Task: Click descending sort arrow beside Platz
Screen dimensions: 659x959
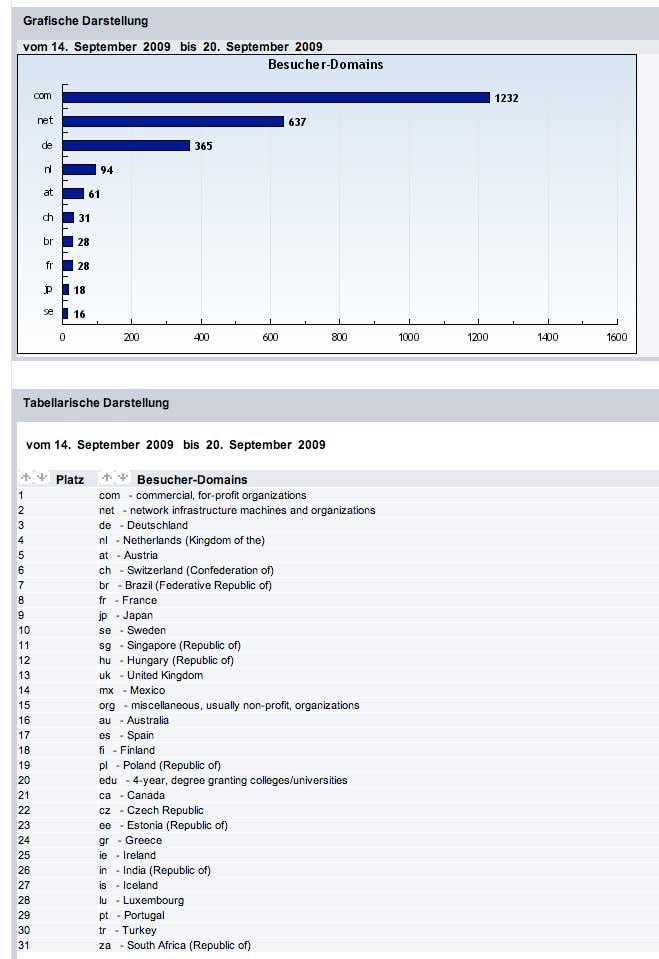Action: coord(41,478)
